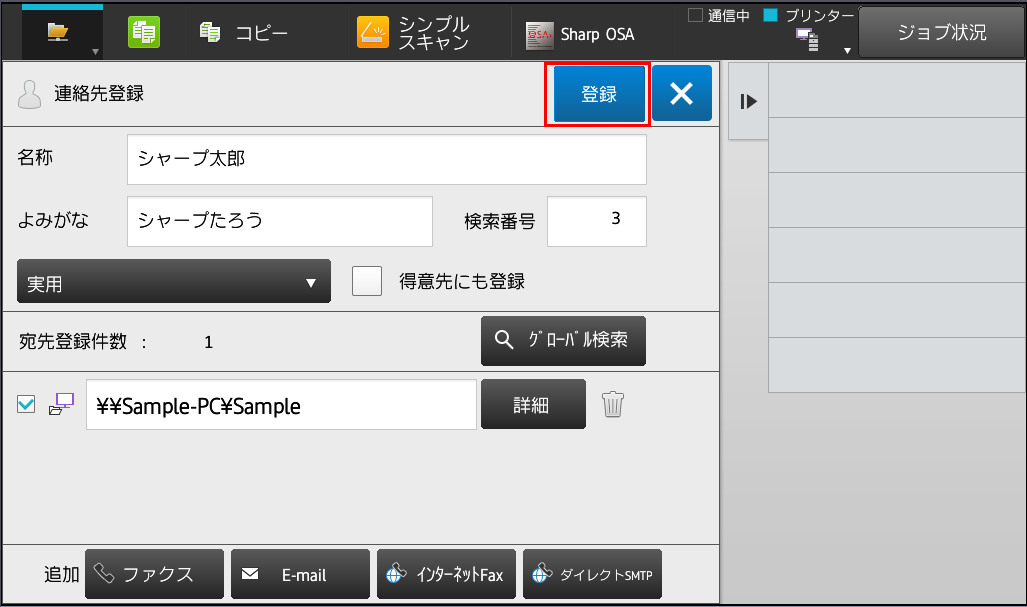Delete the Sample-PC destination with trash icon
Image resolution: width=1027 pixels, height=607 pixels.
[x=613, y=405]
